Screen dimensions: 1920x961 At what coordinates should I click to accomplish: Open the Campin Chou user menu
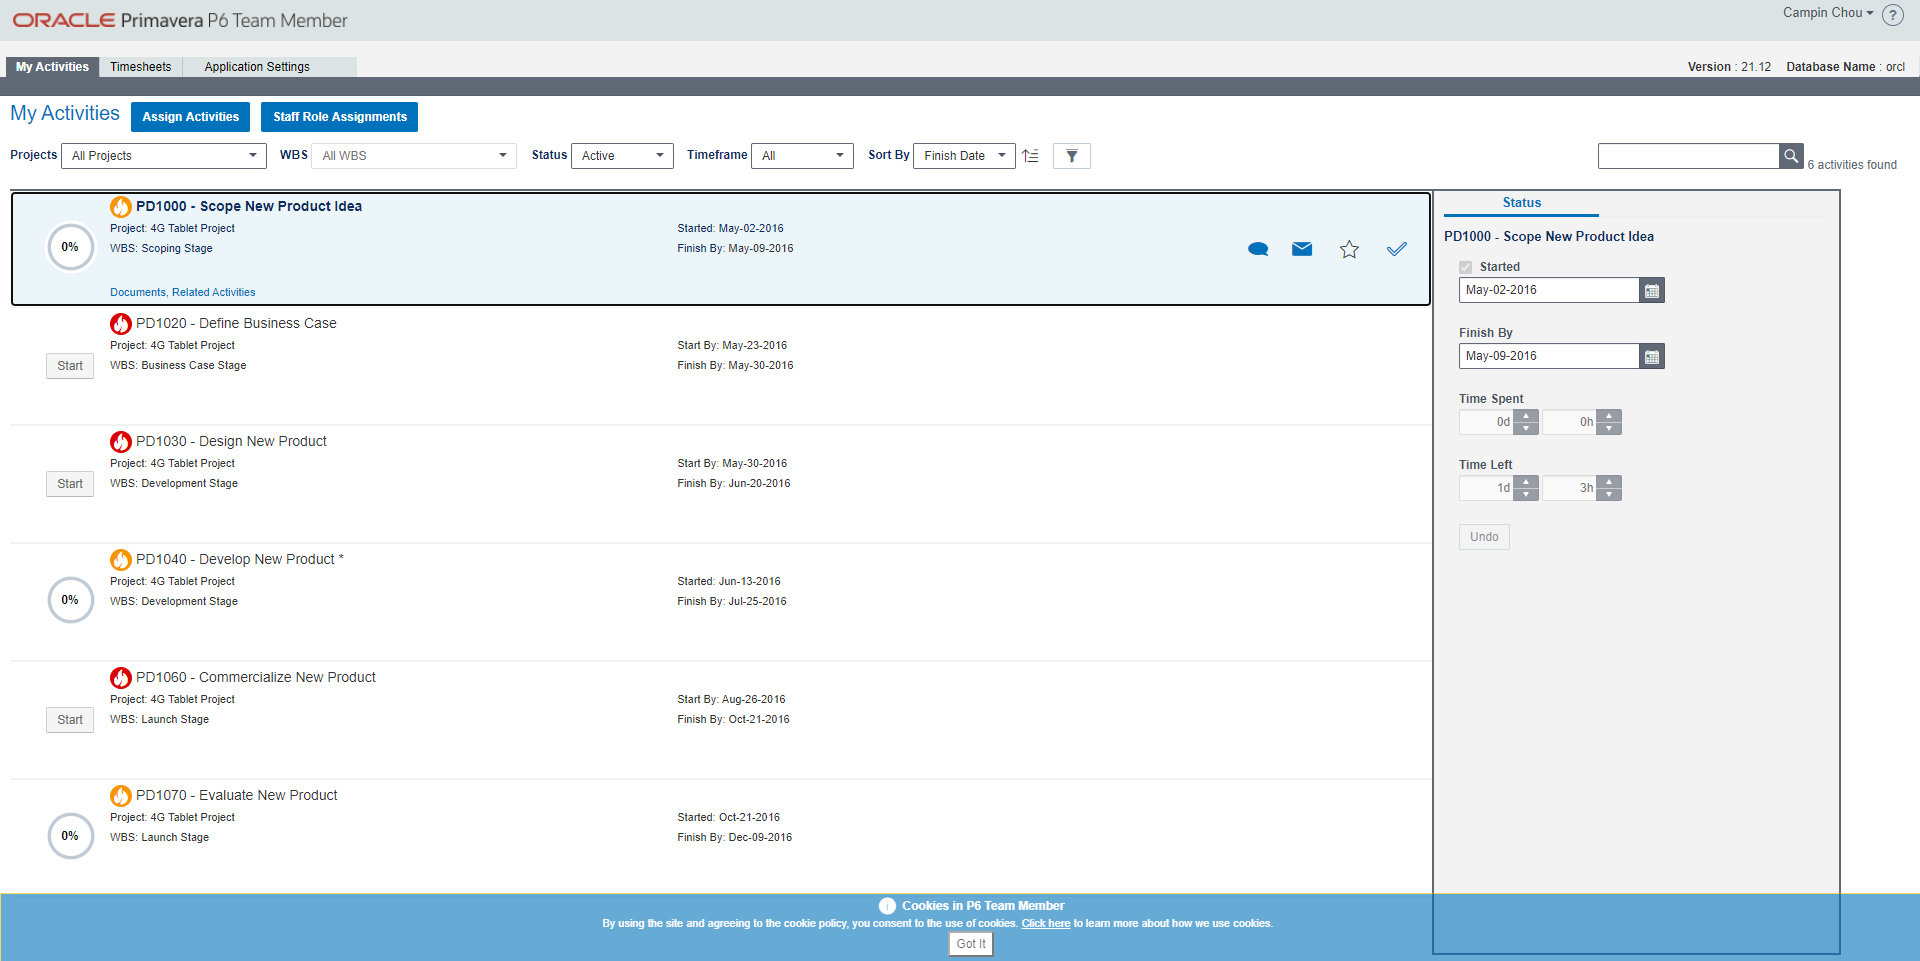[1826, 13]
